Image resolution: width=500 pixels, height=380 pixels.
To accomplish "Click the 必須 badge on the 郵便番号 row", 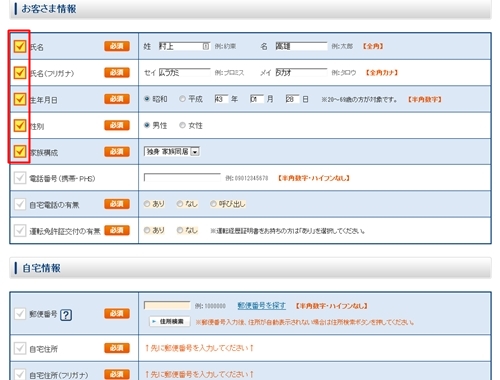I will click(117, 313).
